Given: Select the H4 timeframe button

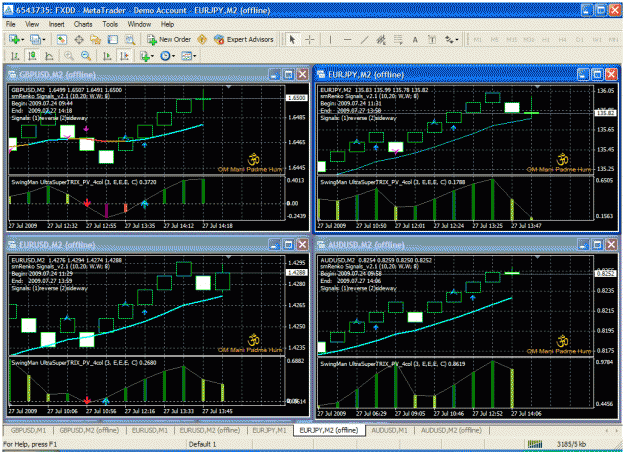Looking at the screenshot, I should tap(562, 39).
